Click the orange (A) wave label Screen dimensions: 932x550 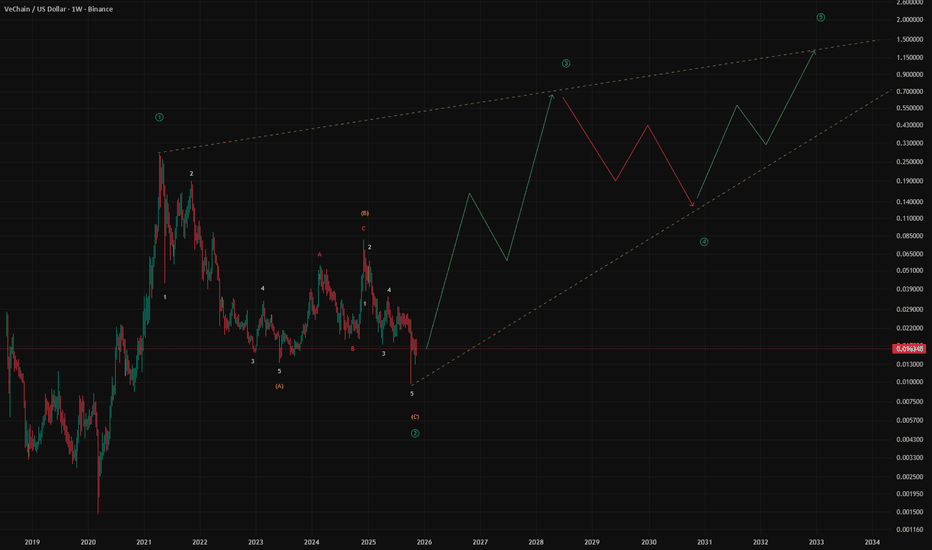279,386
